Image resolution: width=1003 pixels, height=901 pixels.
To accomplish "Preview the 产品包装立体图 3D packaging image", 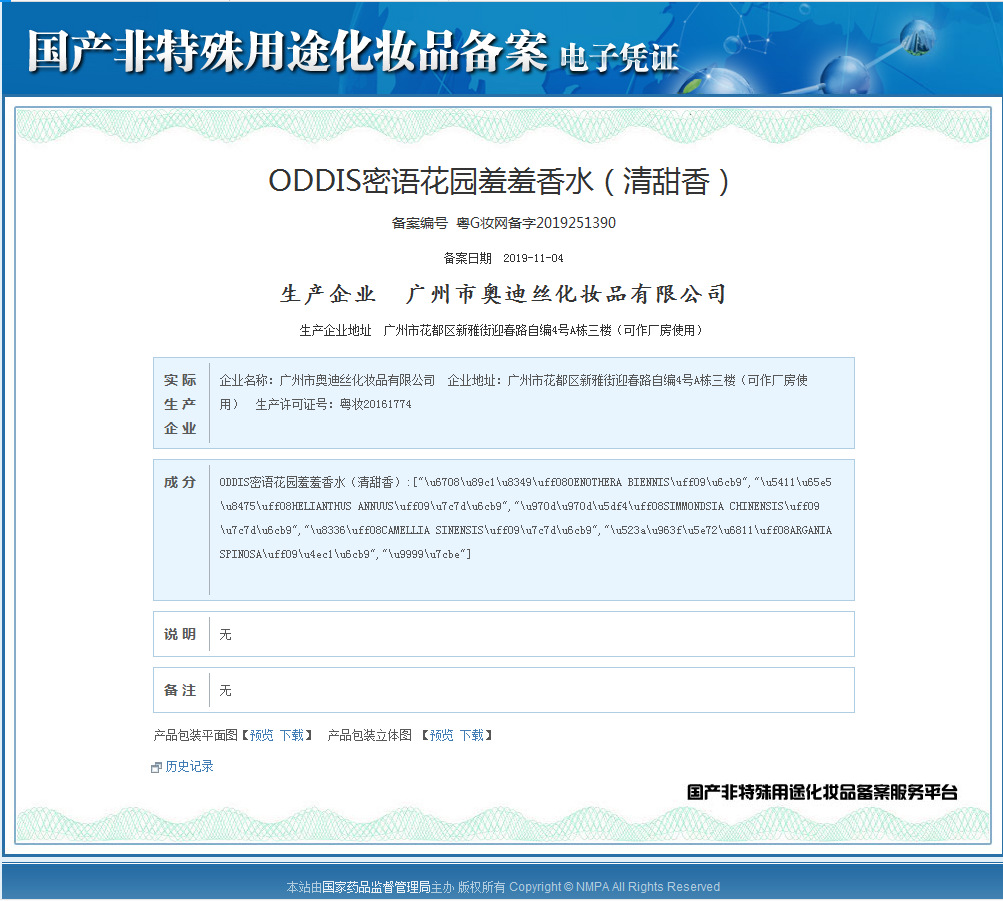I will [x=441, y=735].
